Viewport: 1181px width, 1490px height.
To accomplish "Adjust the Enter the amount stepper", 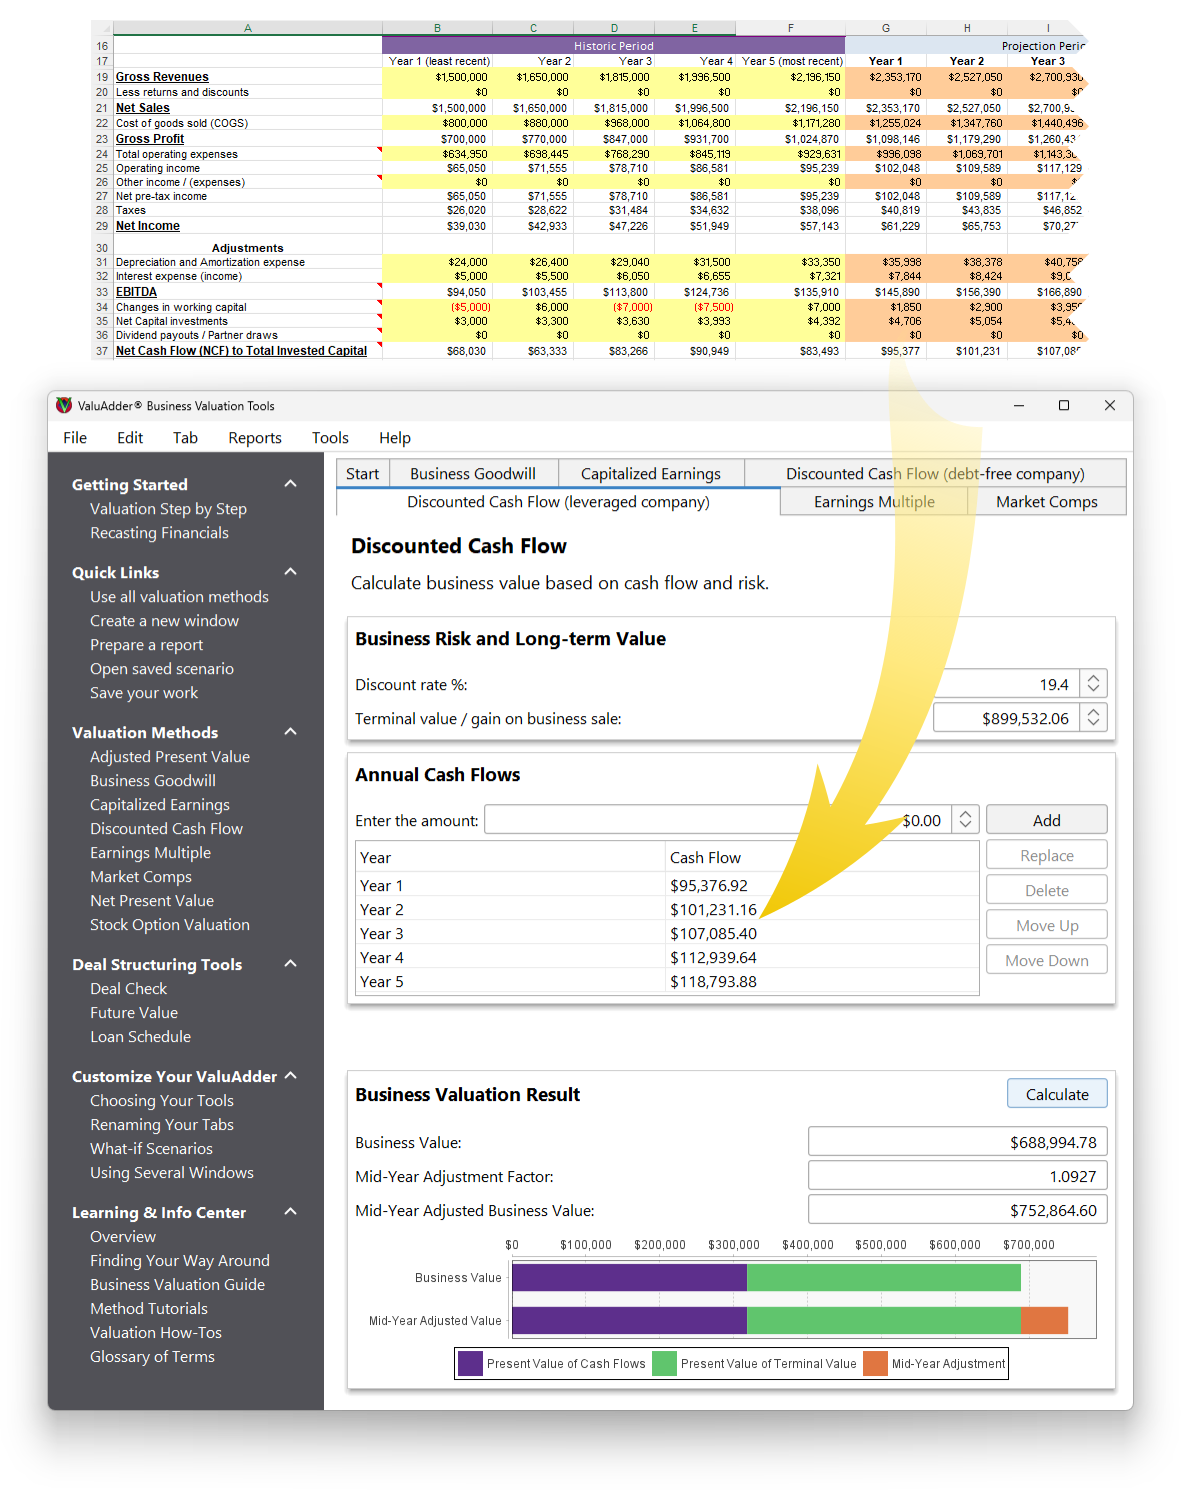I will pyautogui.click(x=965, y=820).
